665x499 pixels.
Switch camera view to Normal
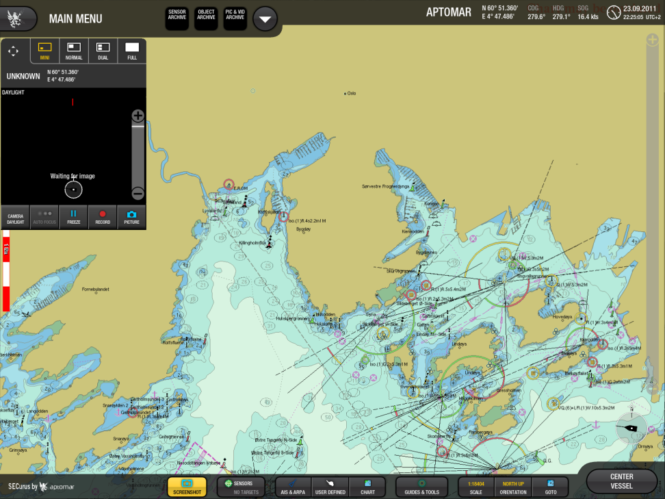click(74, 51)
